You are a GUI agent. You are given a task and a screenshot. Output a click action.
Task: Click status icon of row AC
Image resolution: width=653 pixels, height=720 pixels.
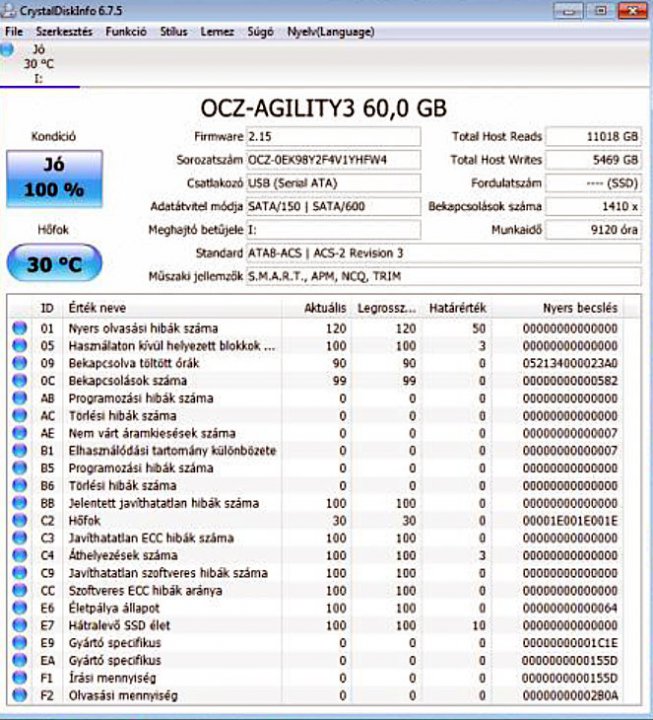(19, 416)
